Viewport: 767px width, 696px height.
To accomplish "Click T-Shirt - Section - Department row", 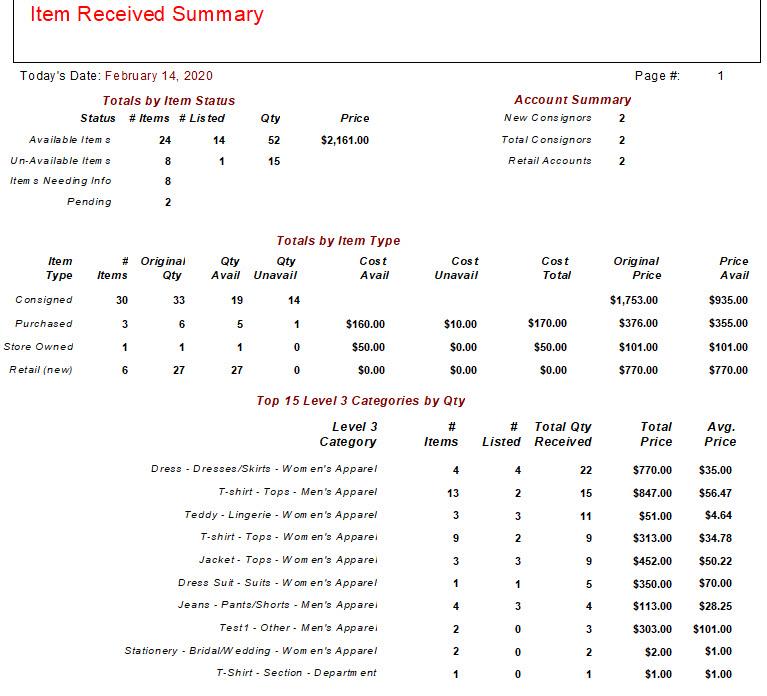I will tap(474, 674).
